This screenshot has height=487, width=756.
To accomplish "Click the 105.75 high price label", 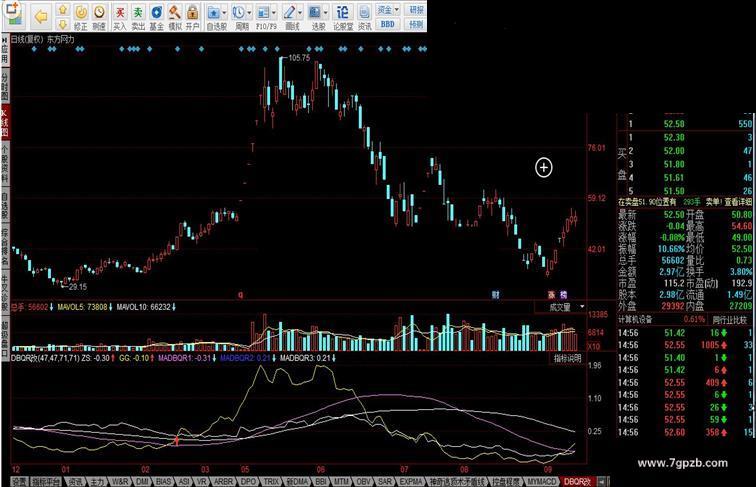I will [299, 58].
